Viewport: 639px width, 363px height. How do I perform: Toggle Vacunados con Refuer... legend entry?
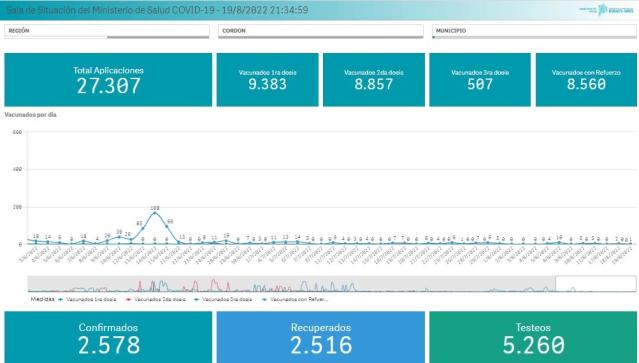[x=295, y=299]
